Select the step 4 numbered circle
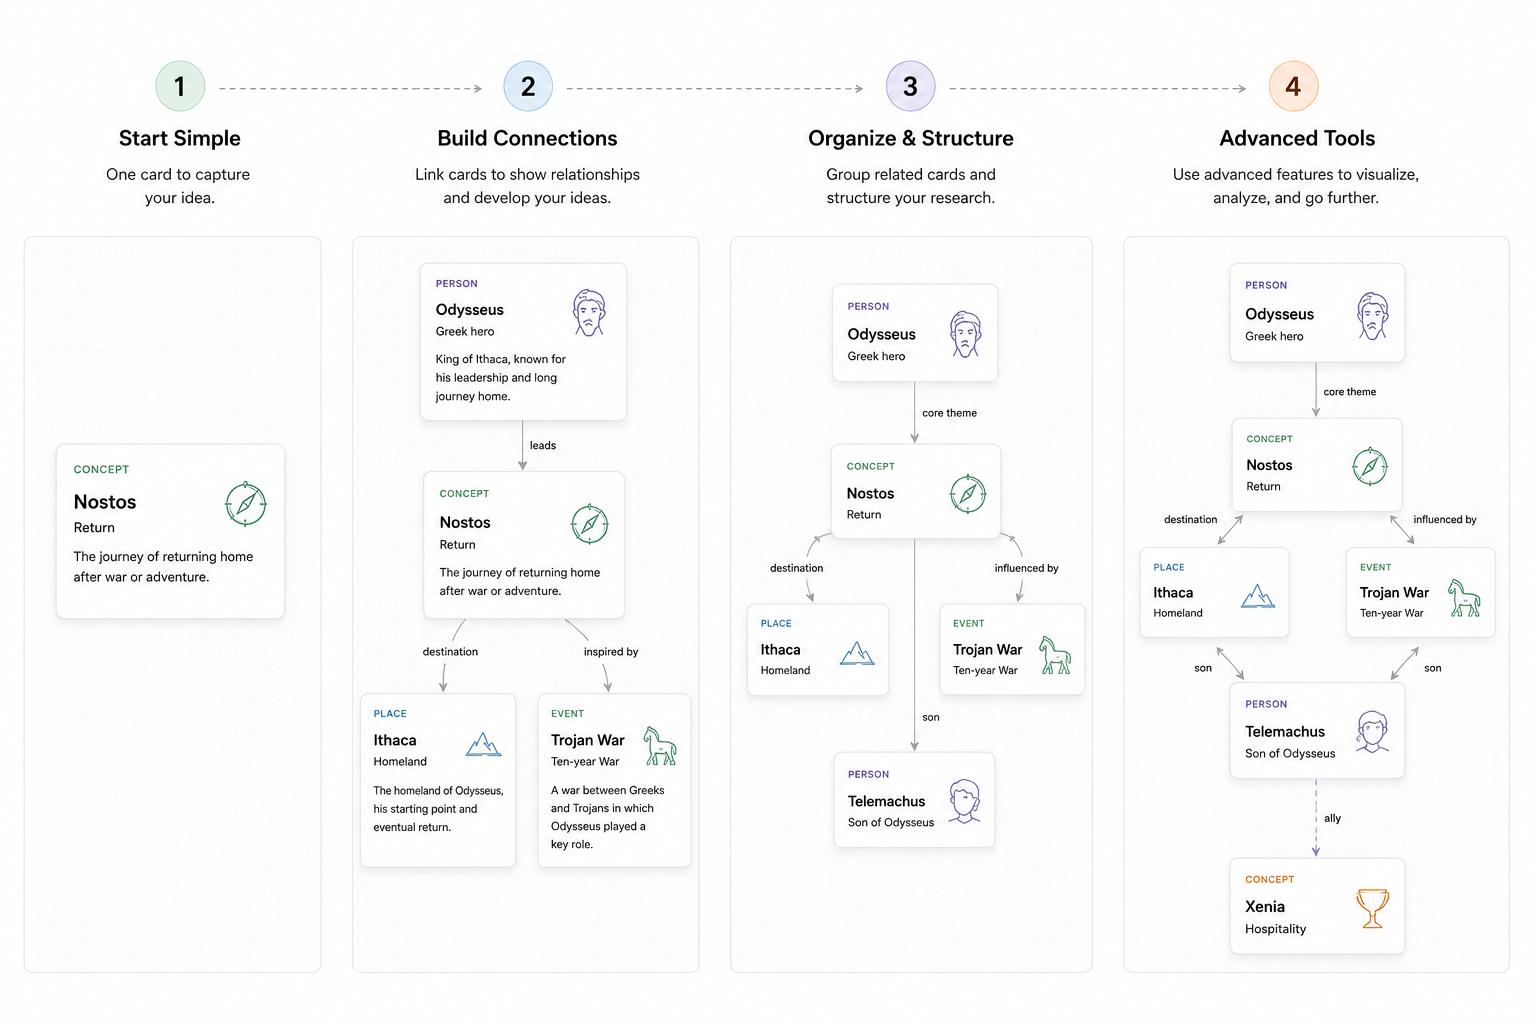1536x1024 pixels. click(1293, 87)
